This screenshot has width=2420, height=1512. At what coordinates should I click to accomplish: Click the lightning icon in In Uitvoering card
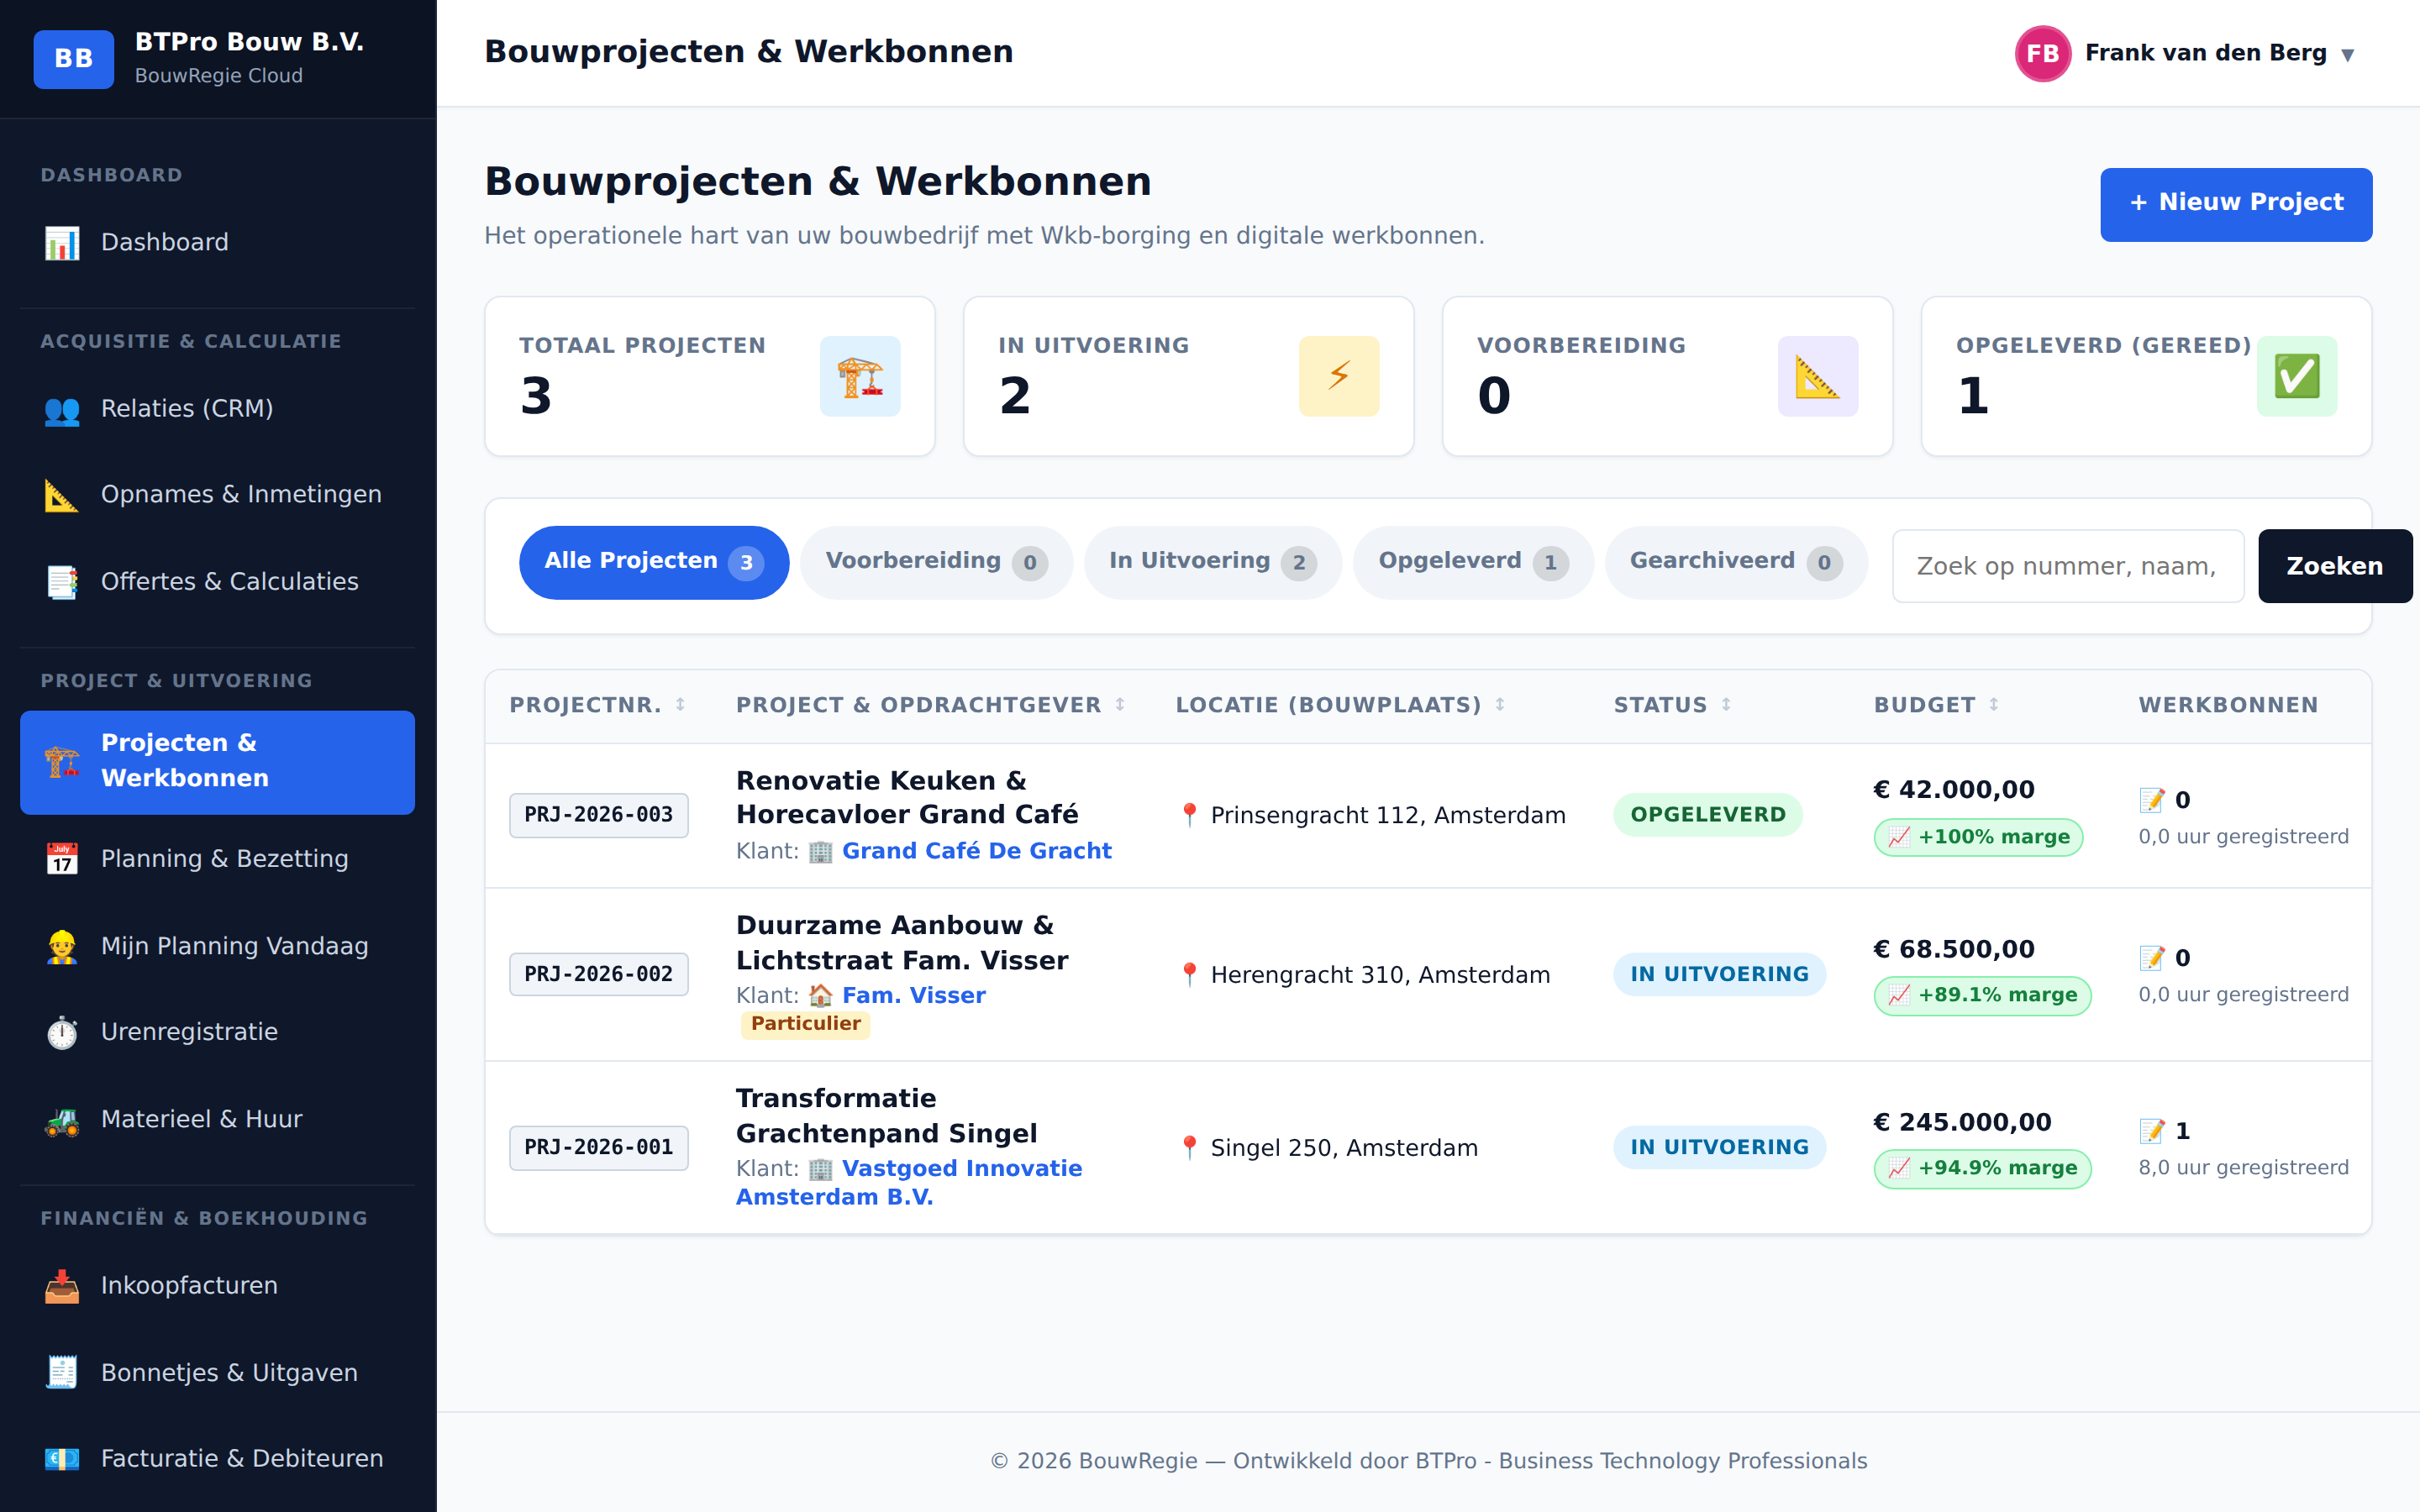pos(1339,376)
